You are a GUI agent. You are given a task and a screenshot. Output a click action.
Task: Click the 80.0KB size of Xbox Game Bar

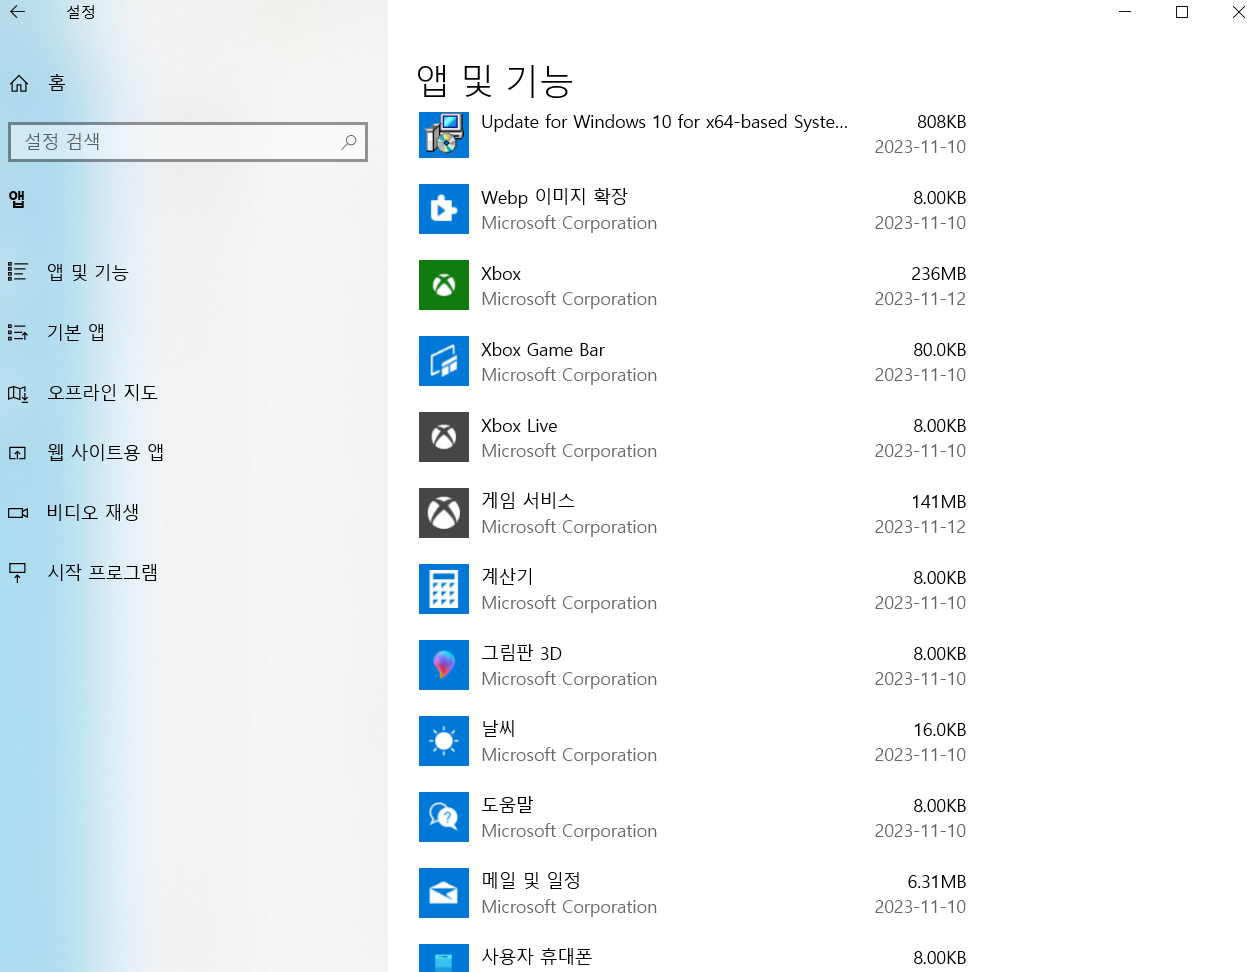tap(939, 350)
